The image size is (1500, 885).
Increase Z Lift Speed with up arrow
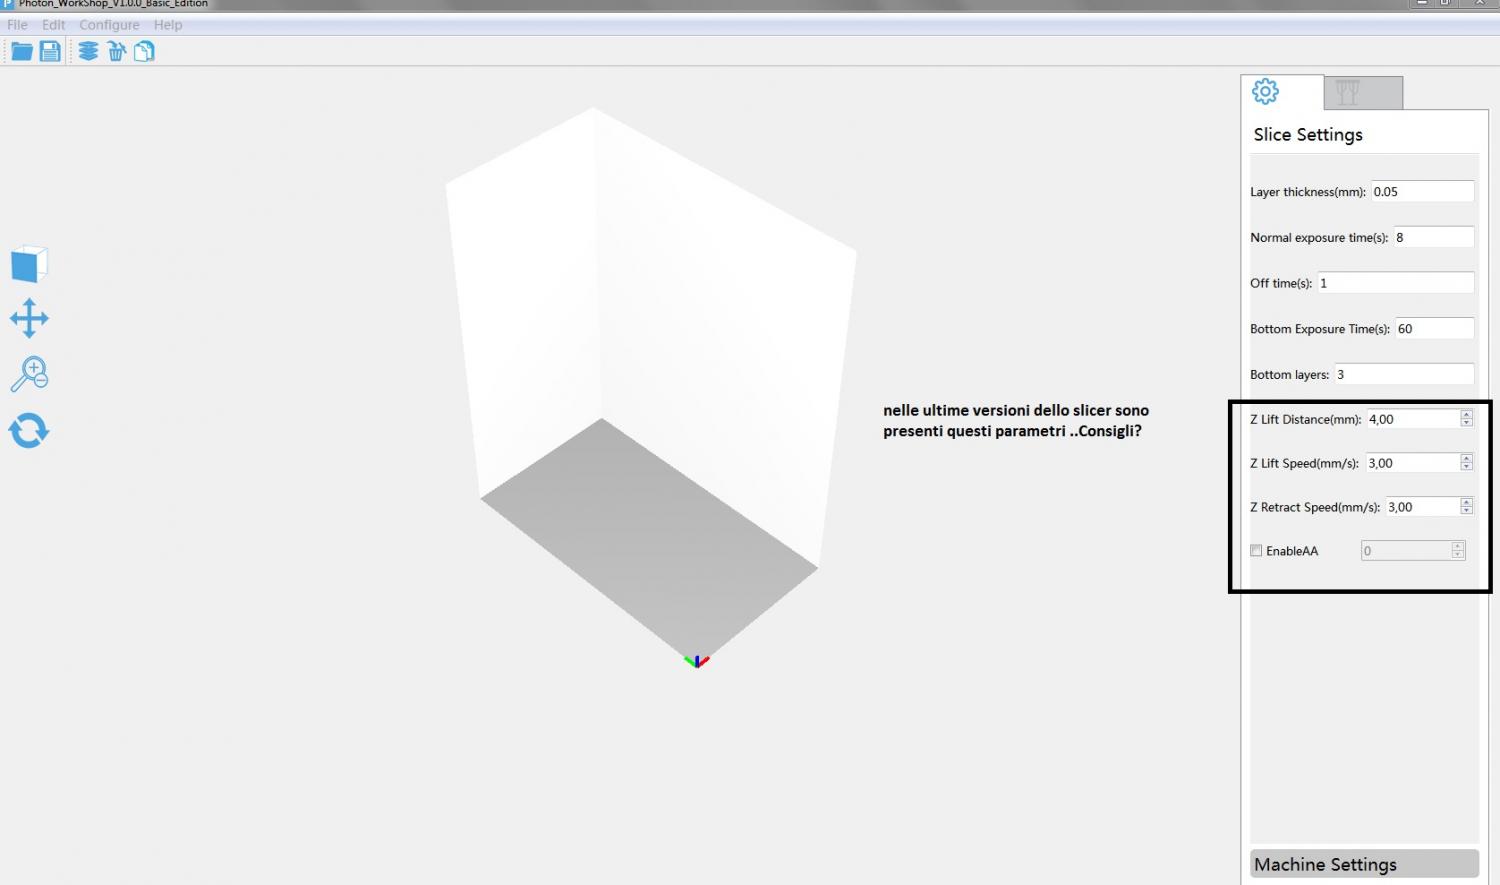(1466, 458)
